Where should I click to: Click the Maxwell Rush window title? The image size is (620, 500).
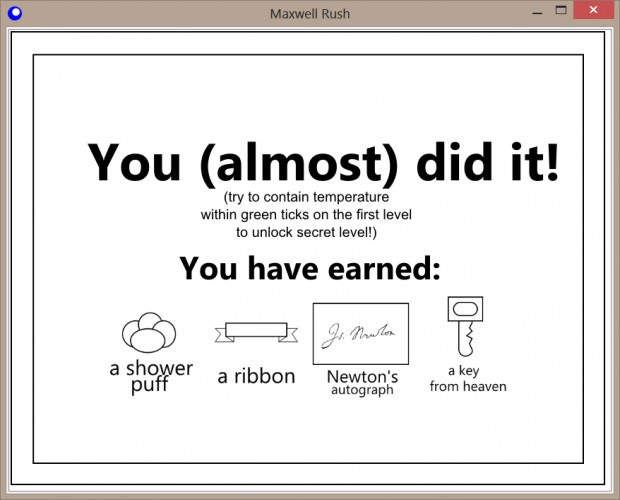[x=310, y=14]
